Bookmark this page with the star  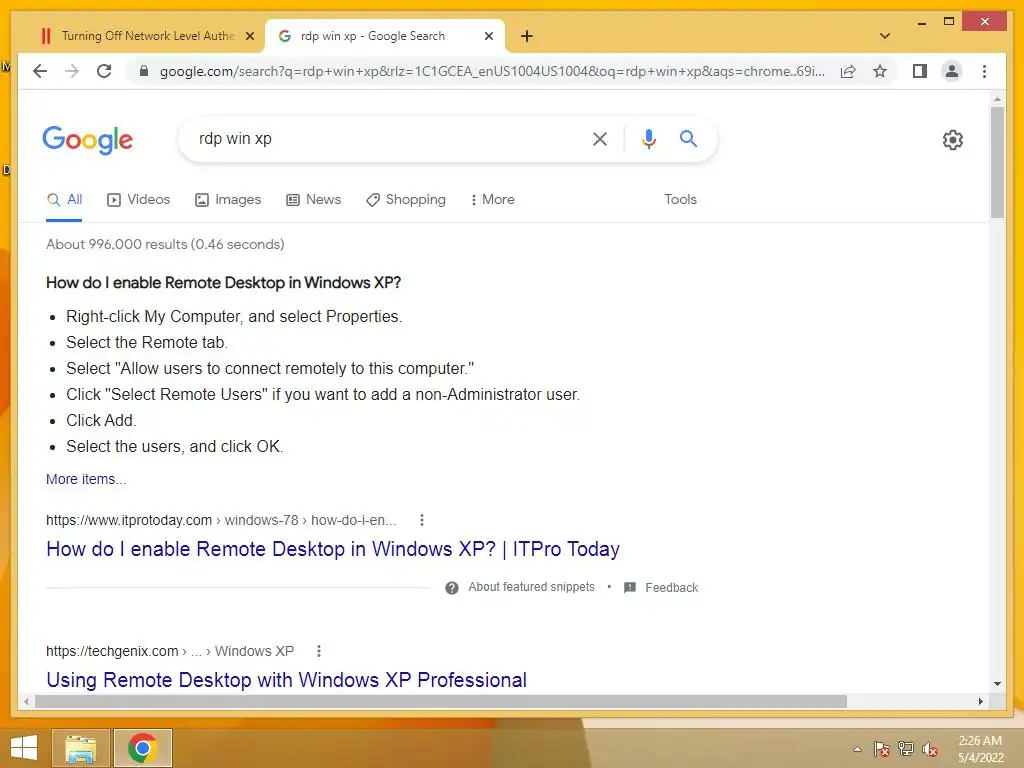[880, 71]
